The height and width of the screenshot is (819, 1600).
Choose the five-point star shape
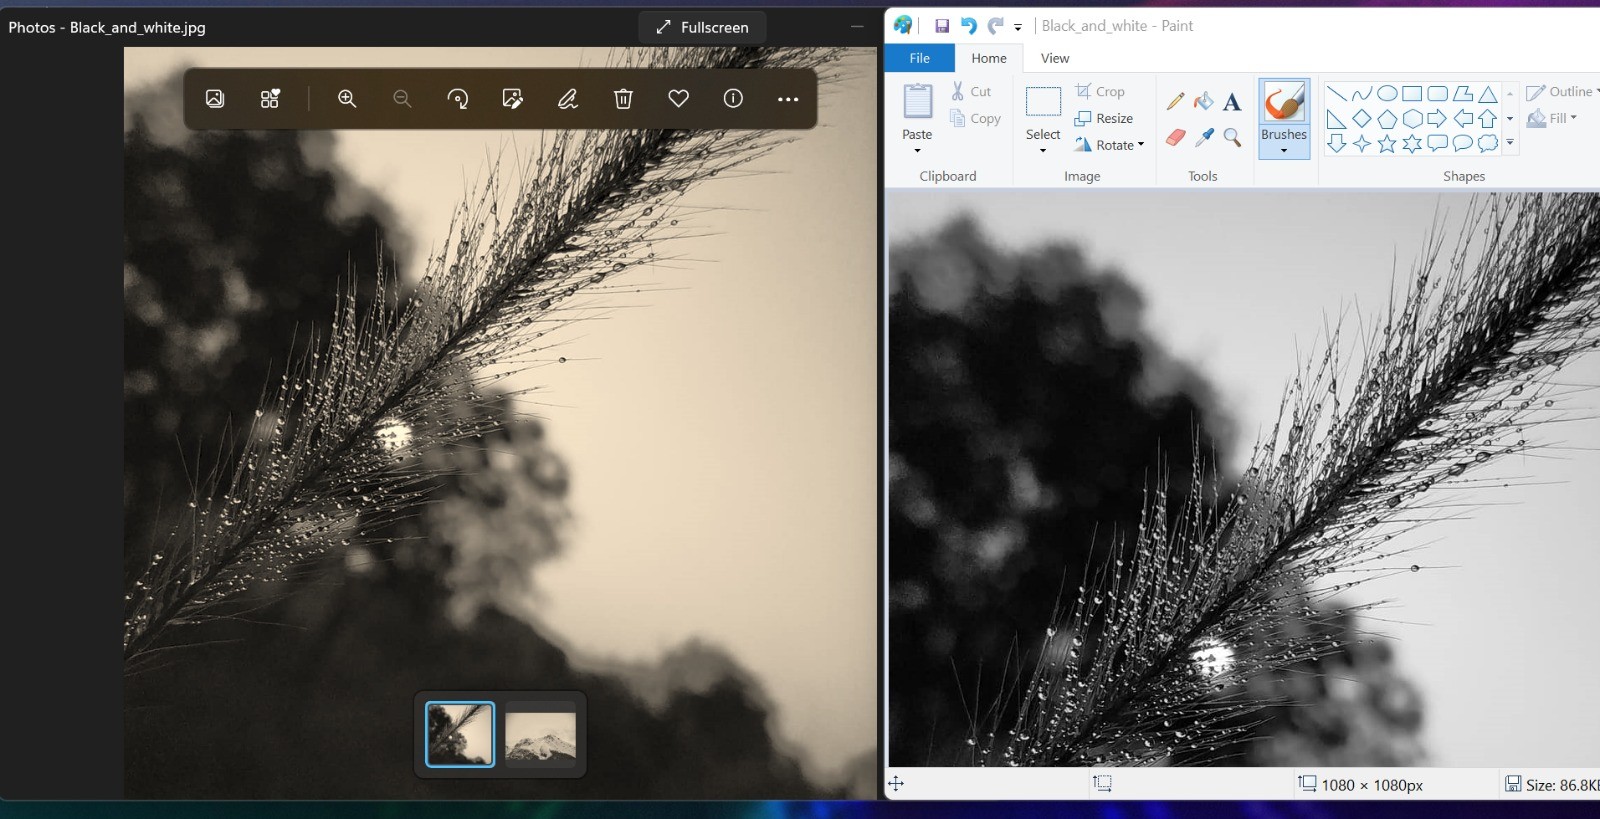tap(1387, 144)
